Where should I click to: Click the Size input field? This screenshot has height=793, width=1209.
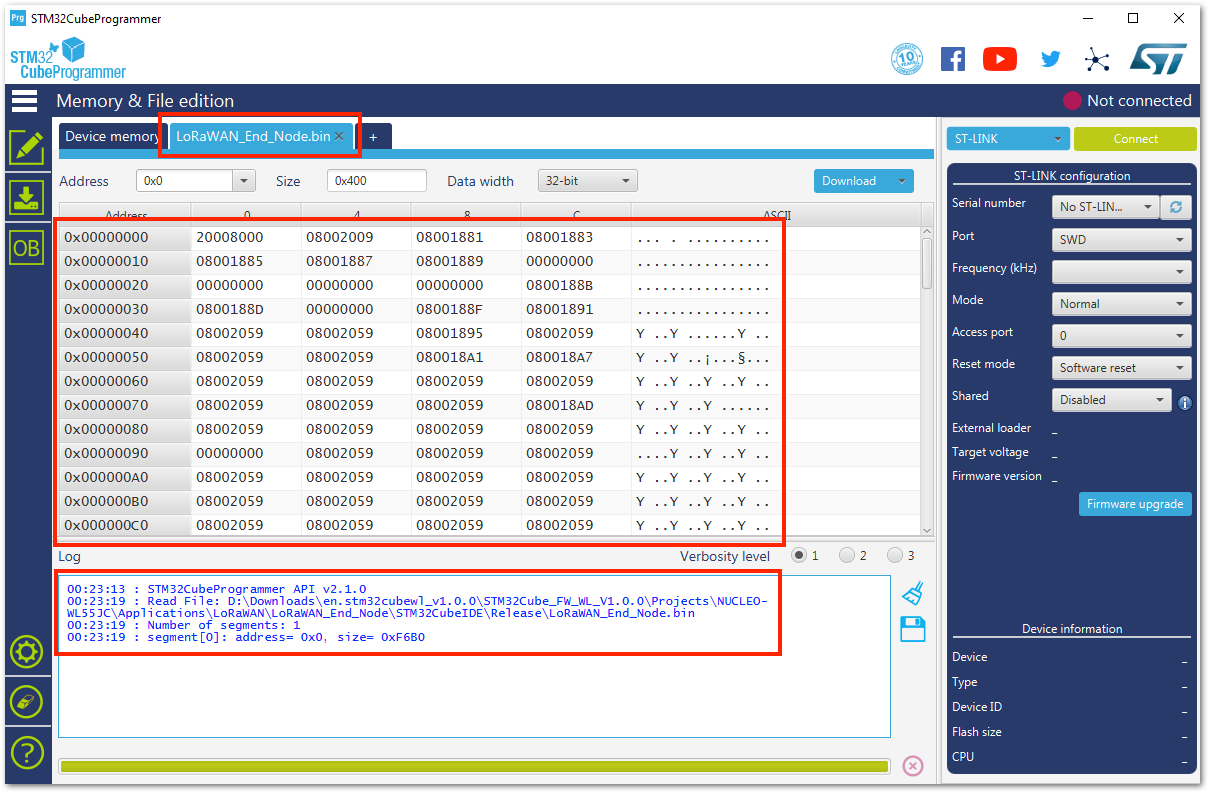pyautogui.click(x=377, y=181)
